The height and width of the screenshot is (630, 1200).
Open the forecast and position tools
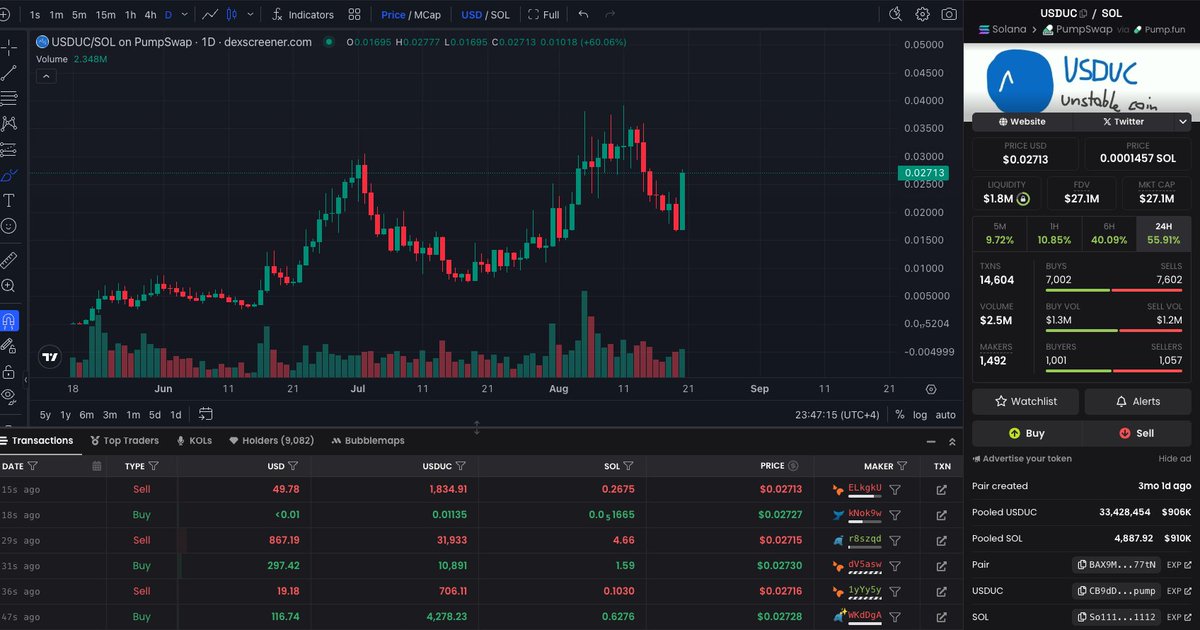tap(9, 150)
